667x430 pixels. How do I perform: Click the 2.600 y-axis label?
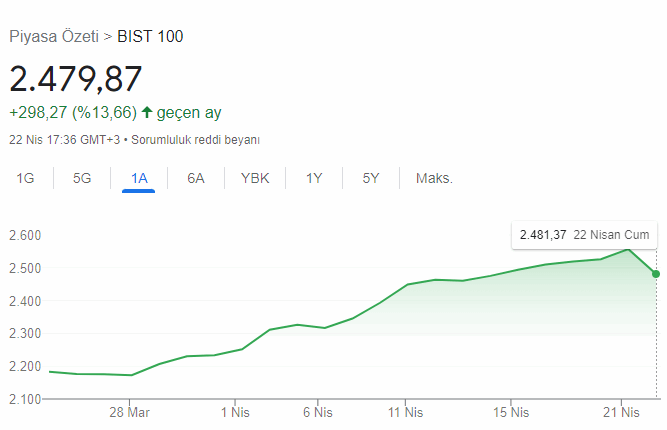click(x=25, y=235)
